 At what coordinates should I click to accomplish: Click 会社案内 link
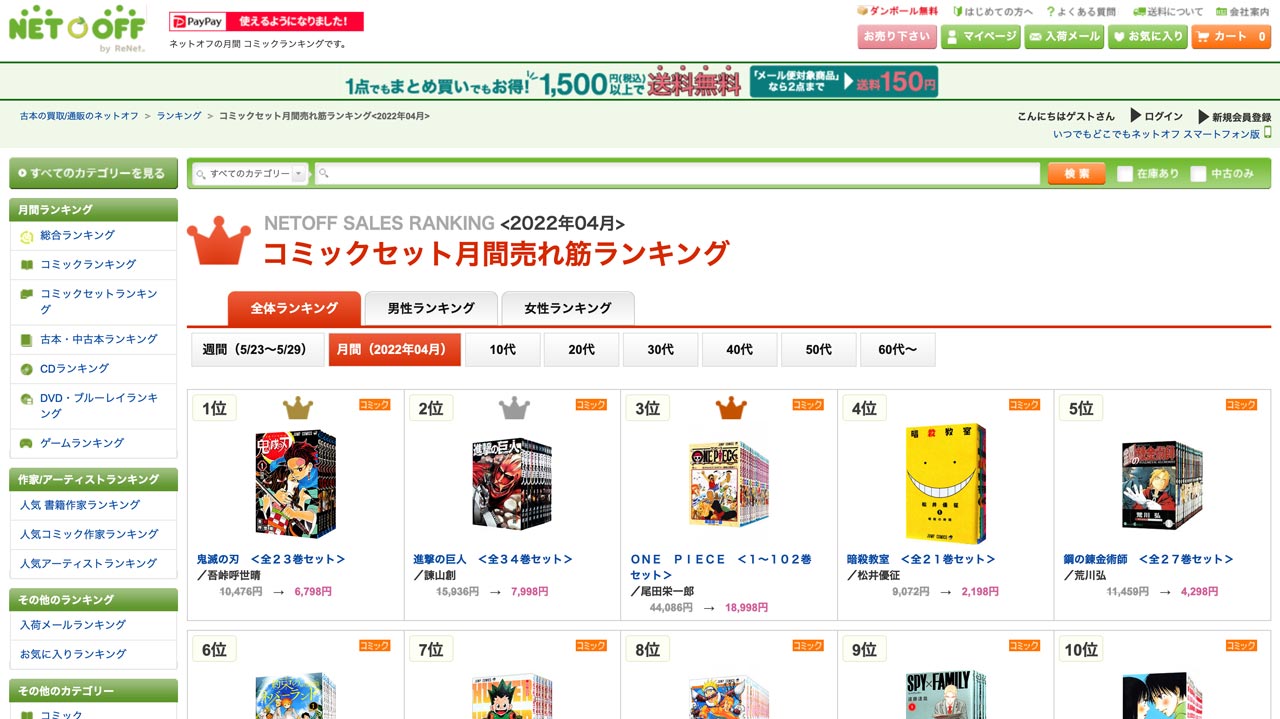(x=1243, y=11)
